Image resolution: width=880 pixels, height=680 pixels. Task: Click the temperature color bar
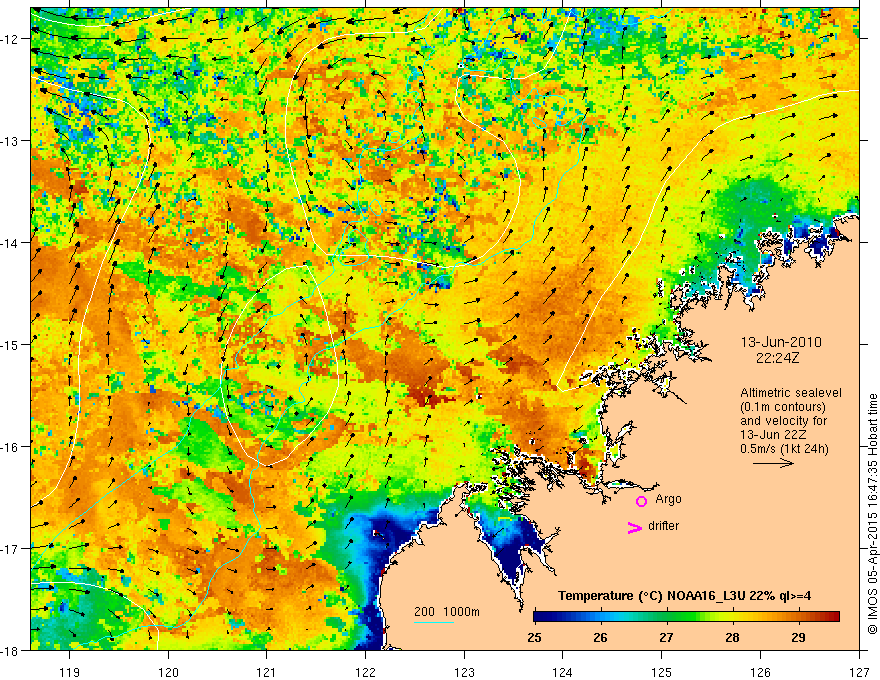[686, 617]
